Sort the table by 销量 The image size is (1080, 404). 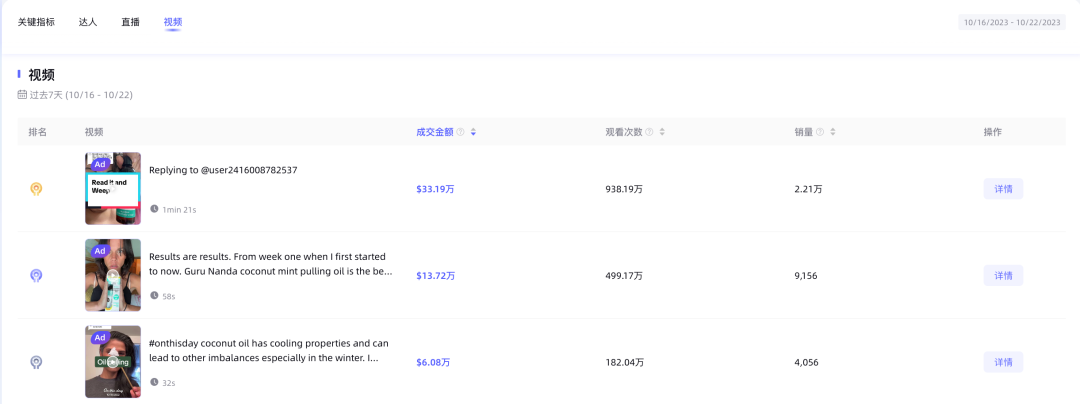(833, 132)
